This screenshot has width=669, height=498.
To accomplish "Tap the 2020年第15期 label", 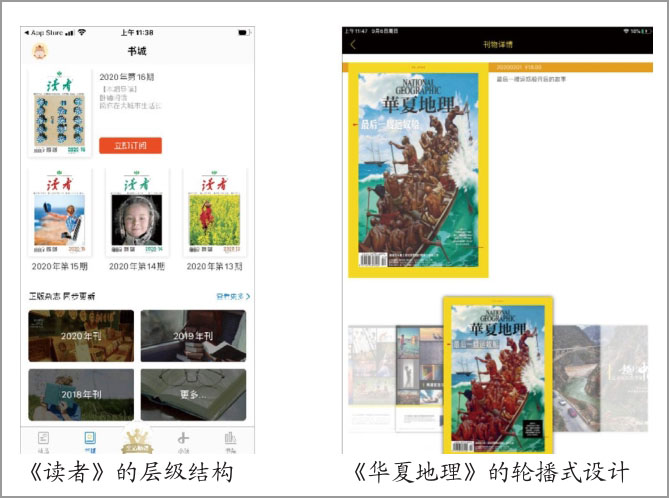I will [x=60, y=267].
